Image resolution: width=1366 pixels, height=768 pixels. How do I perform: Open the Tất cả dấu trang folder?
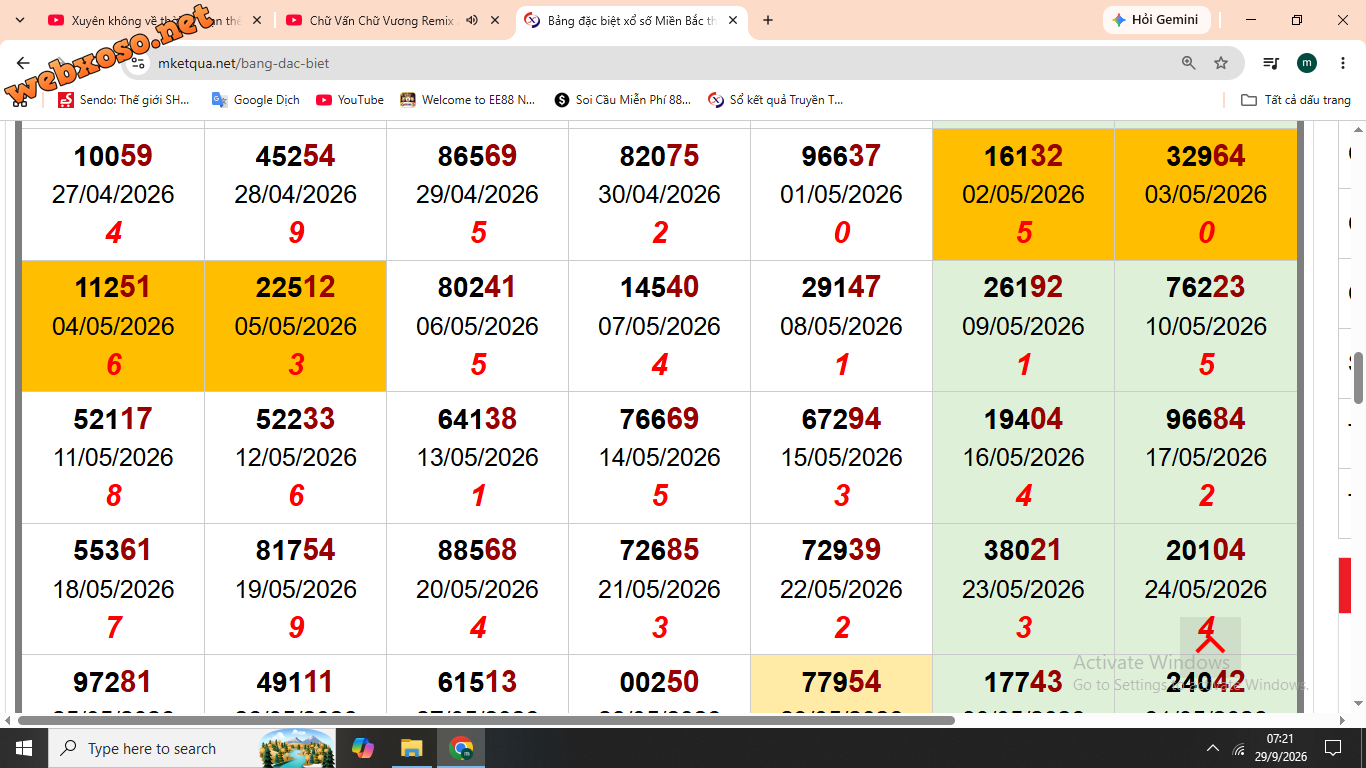1295,100
